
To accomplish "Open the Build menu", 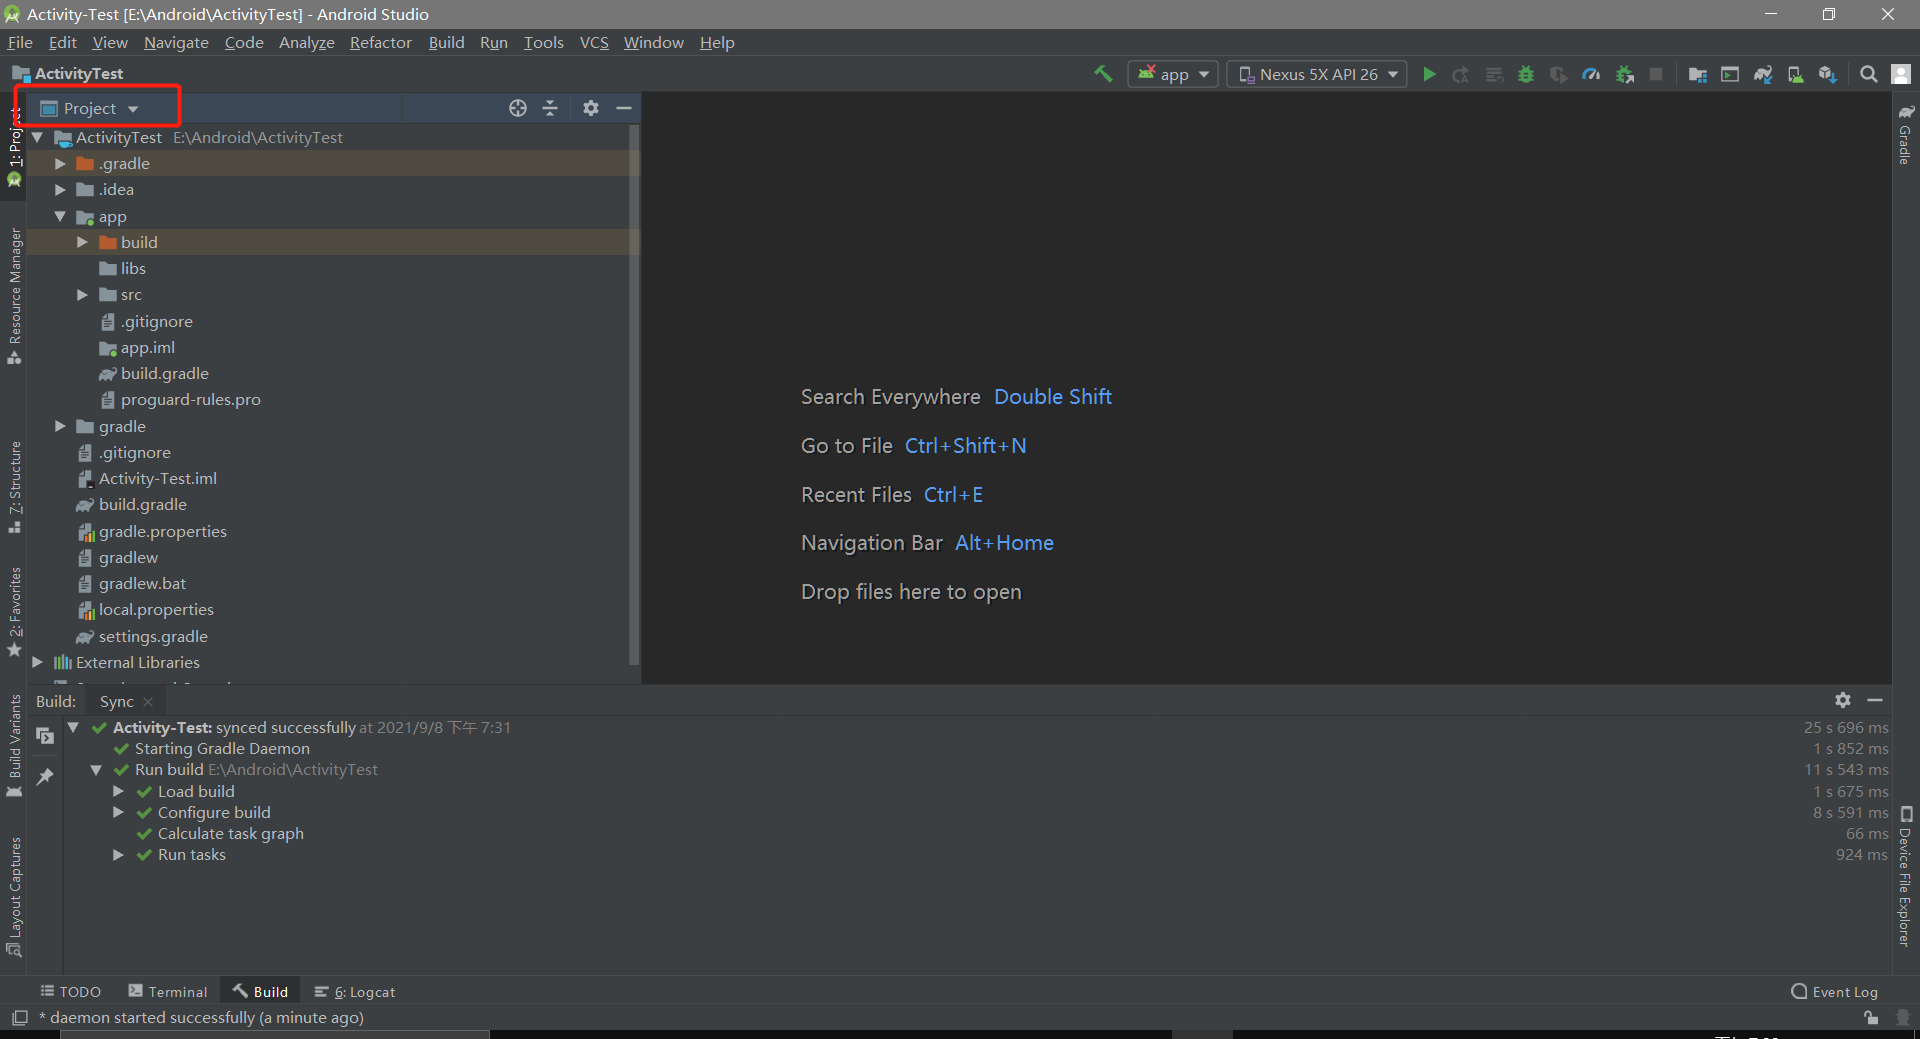I will 446,42.
